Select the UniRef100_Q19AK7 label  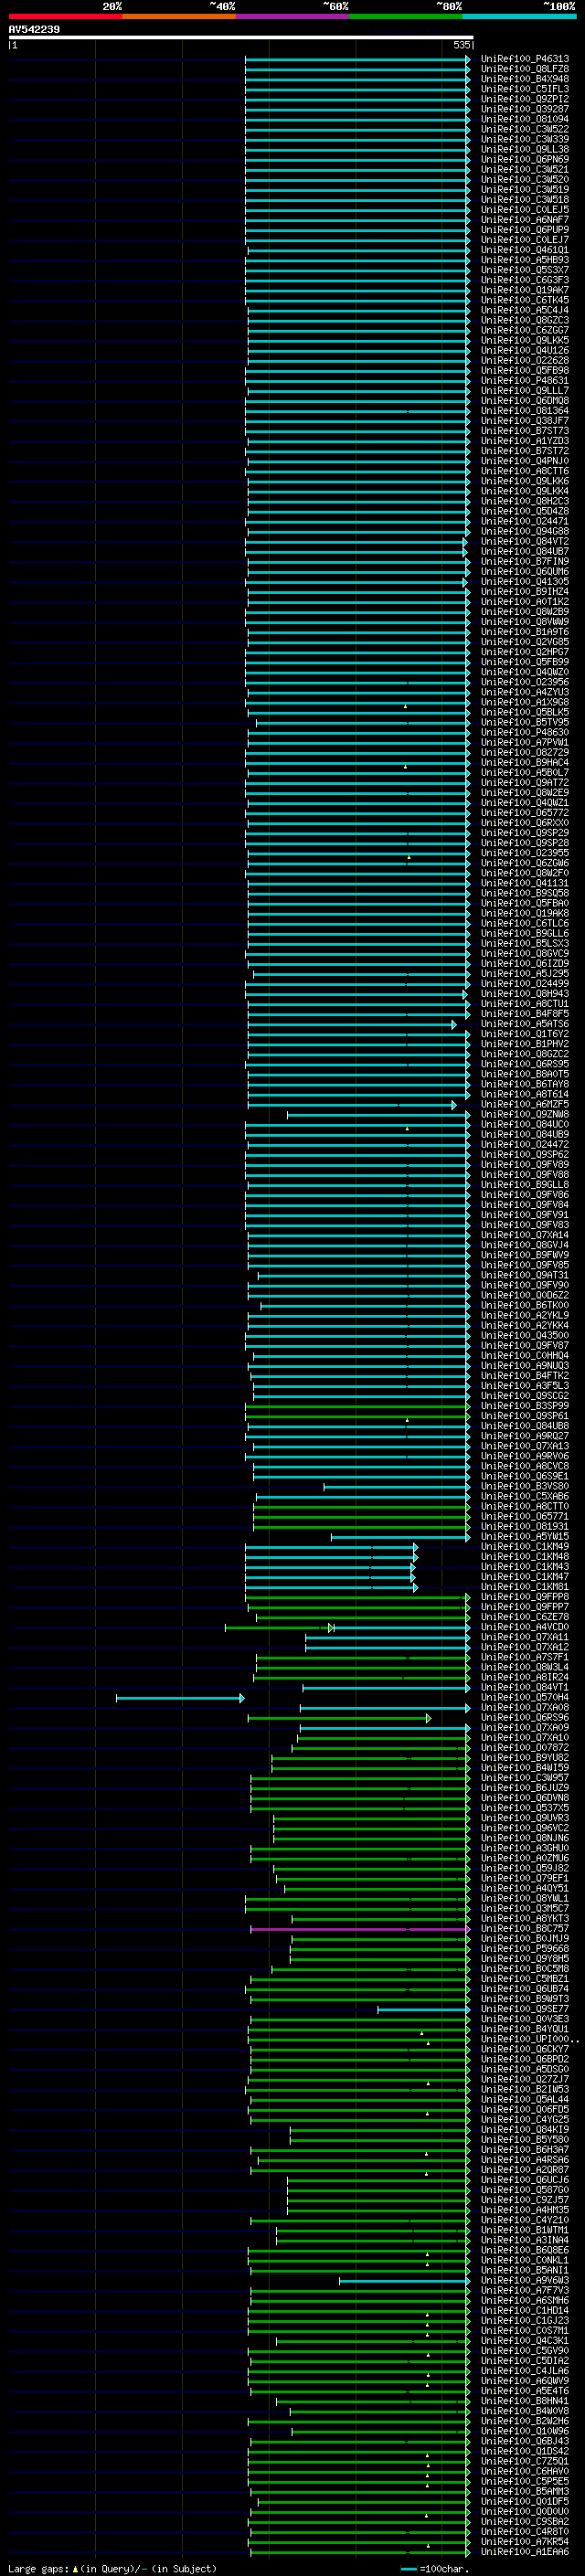[524, 290]
